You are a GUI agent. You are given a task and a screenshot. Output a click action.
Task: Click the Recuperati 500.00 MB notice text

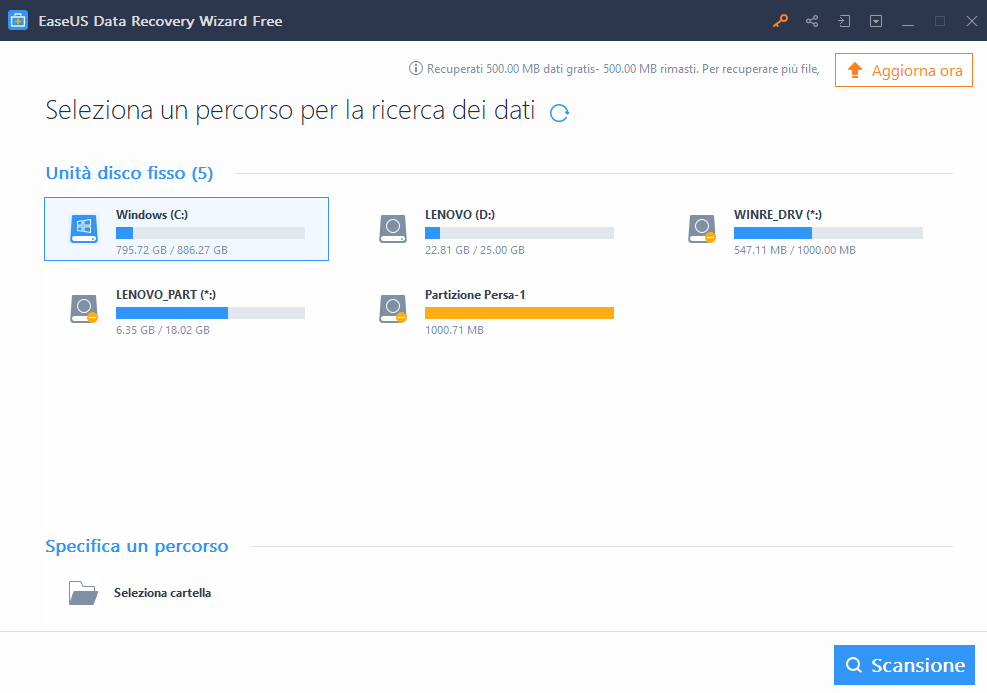point(623,69)
